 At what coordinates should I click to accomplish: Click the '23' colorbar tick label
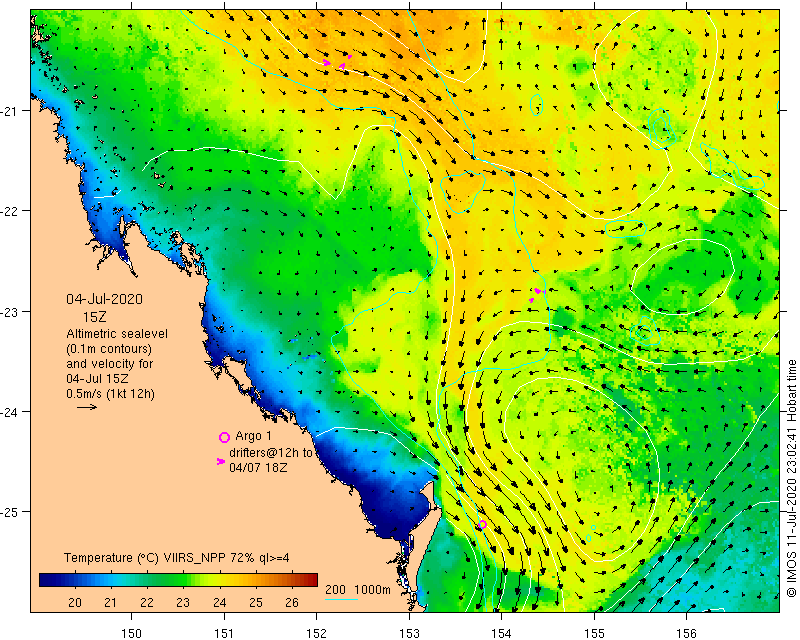183,603
